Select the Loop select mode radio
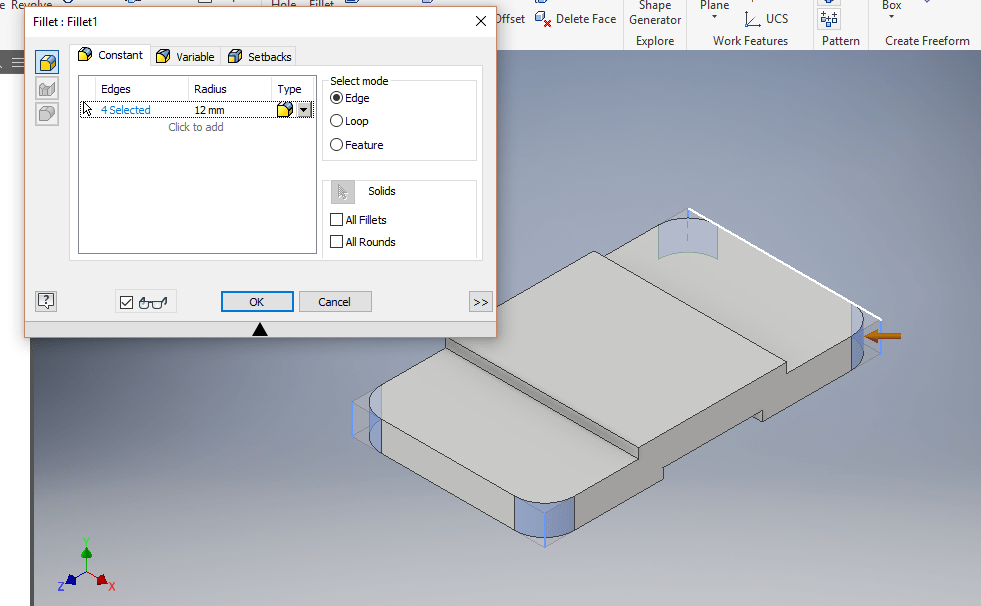Viewport: 981px width, 606px height. [x=337, y=121]
